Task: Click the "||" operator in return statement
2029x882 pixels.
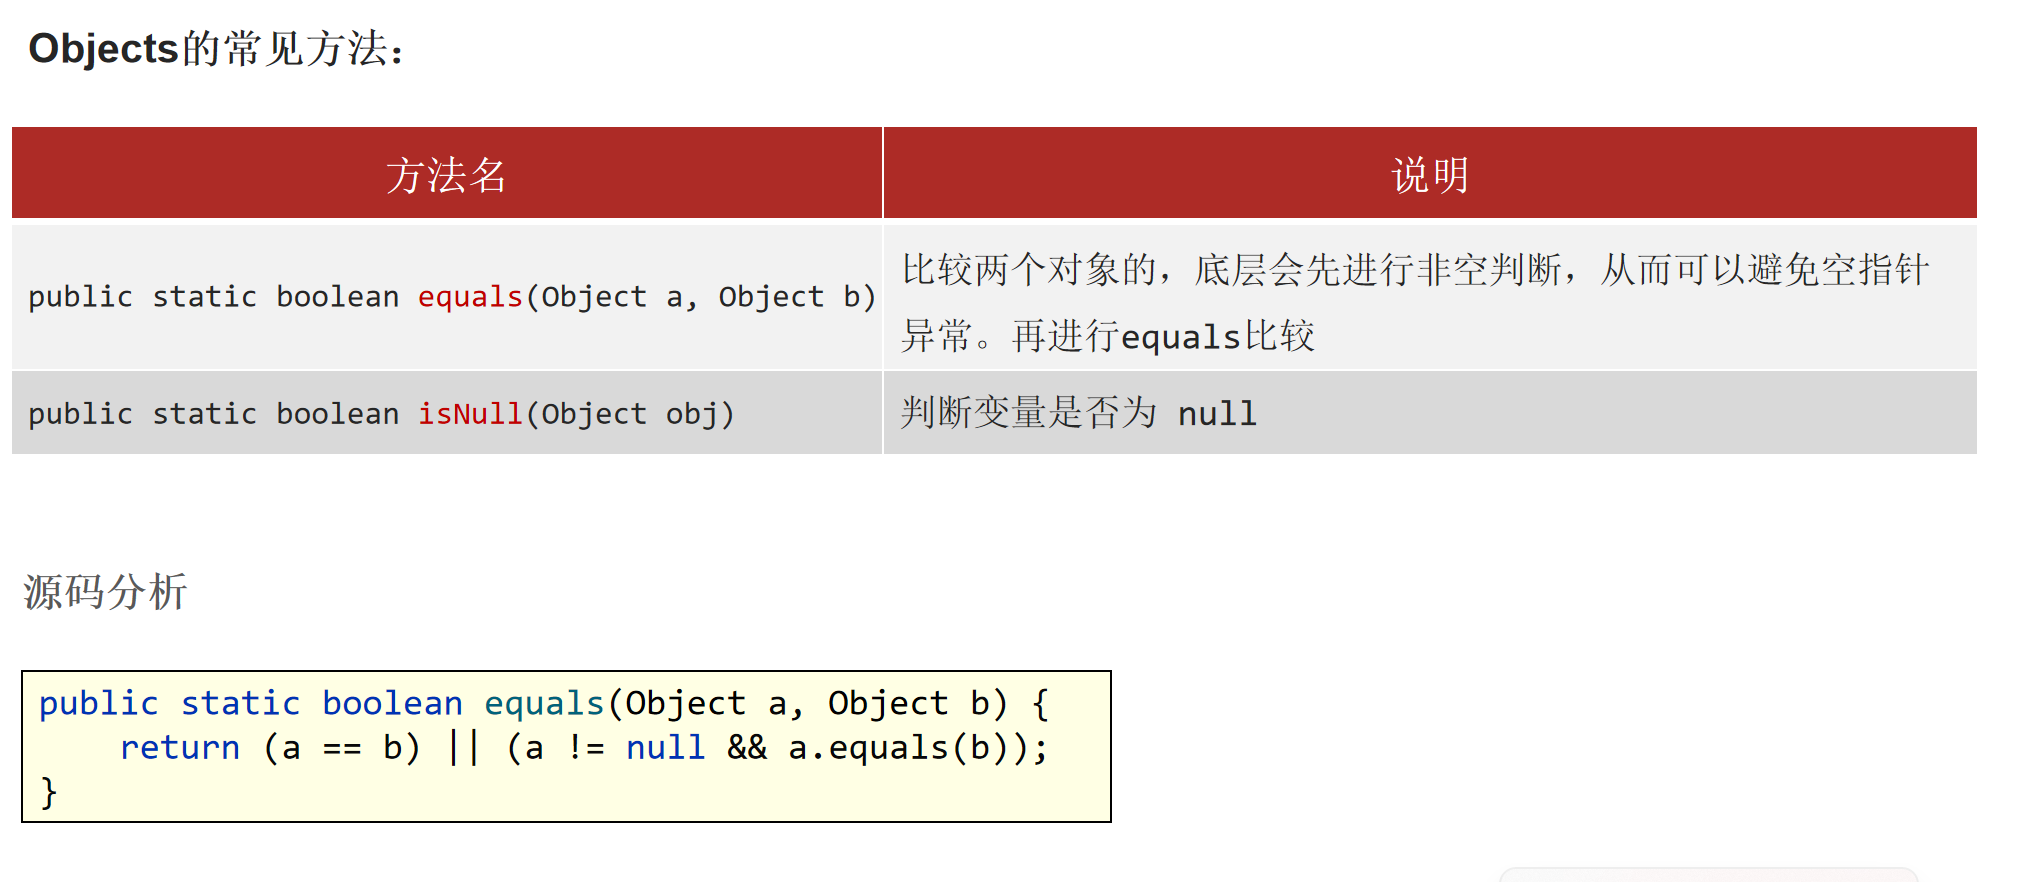Action: click(x=463, y=748)
